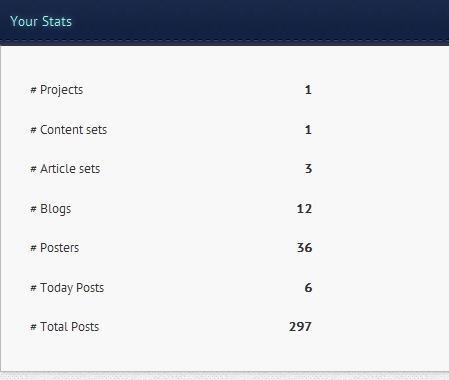Click the Posters count 36

coord(304,248)
